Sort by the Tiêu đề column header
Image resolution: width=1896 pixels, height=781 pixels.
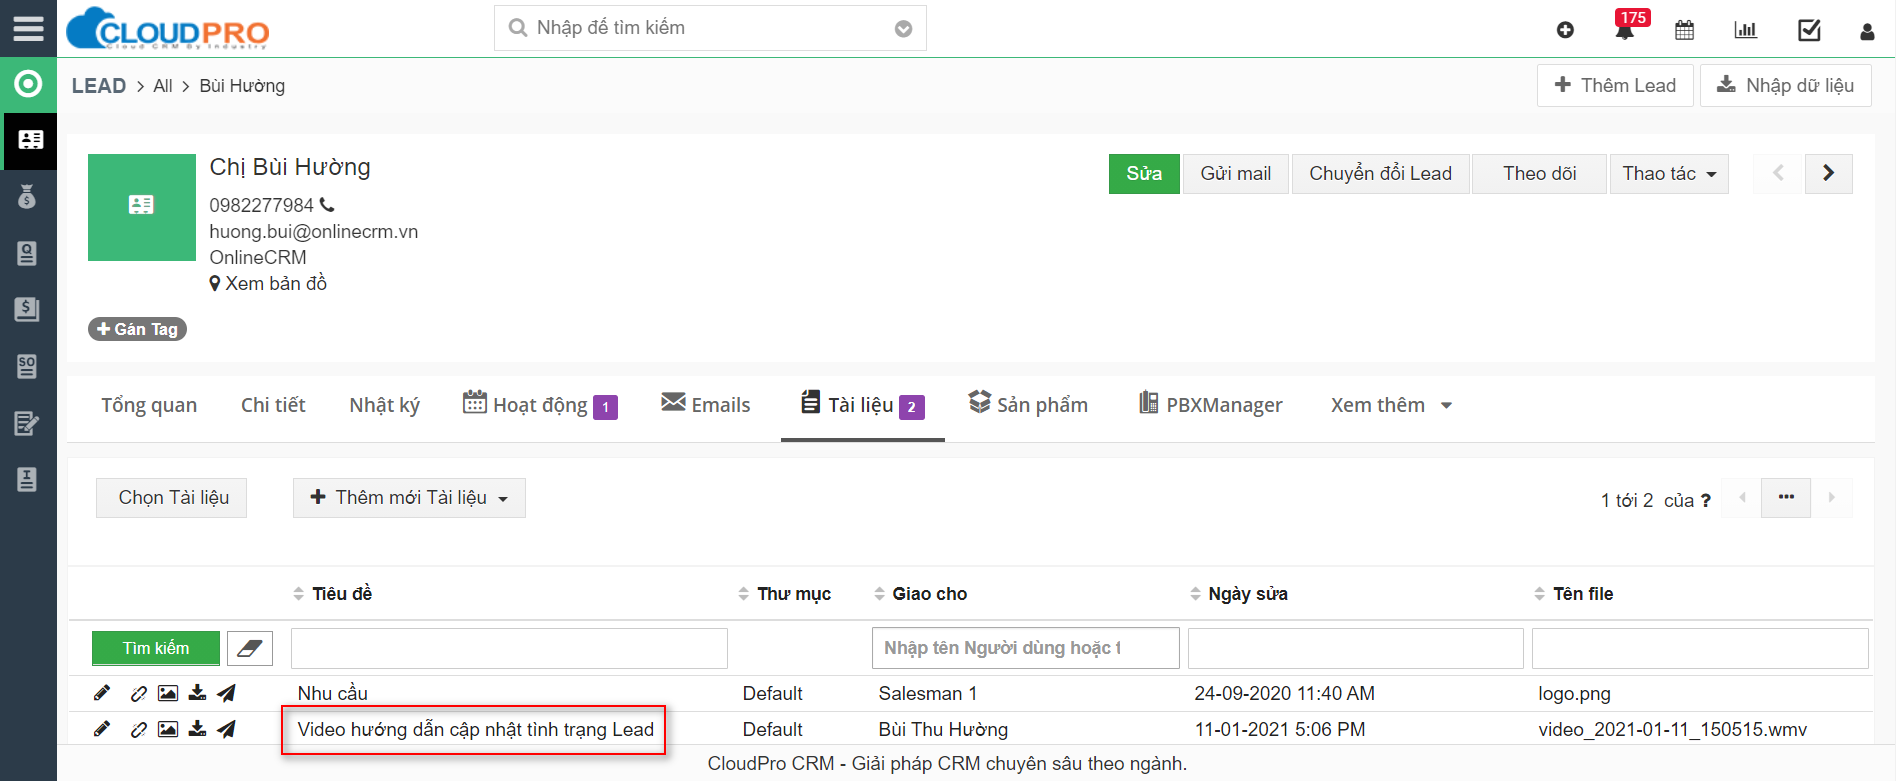(x=341, y=594)
